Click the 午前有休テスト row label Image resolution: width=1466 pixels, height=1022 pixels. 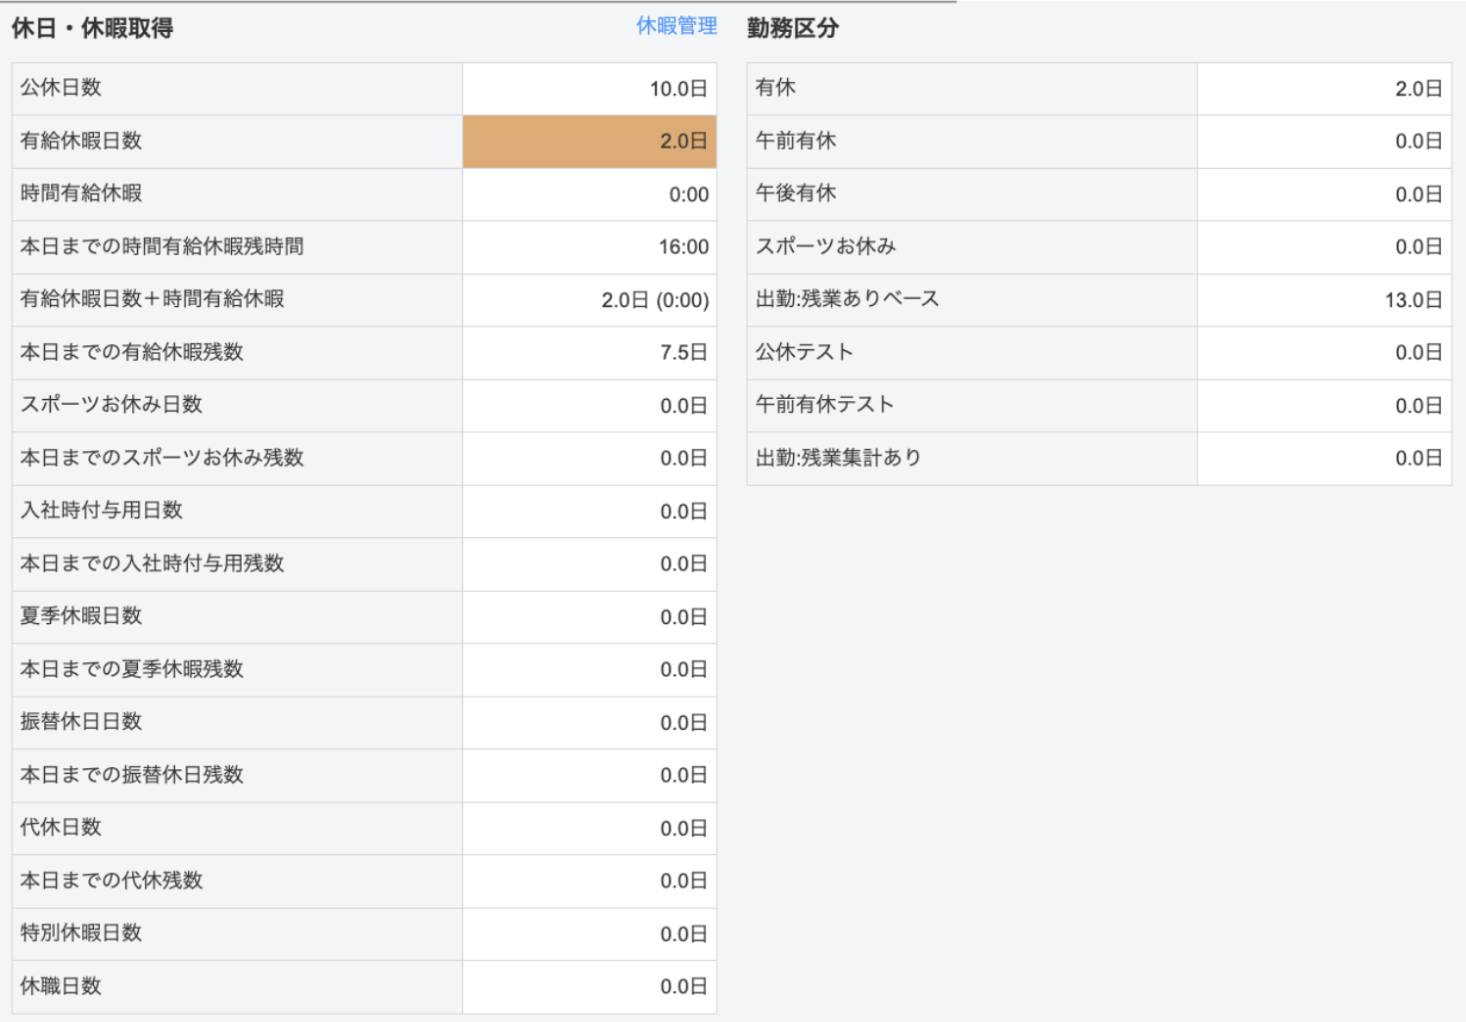[824, 405]
